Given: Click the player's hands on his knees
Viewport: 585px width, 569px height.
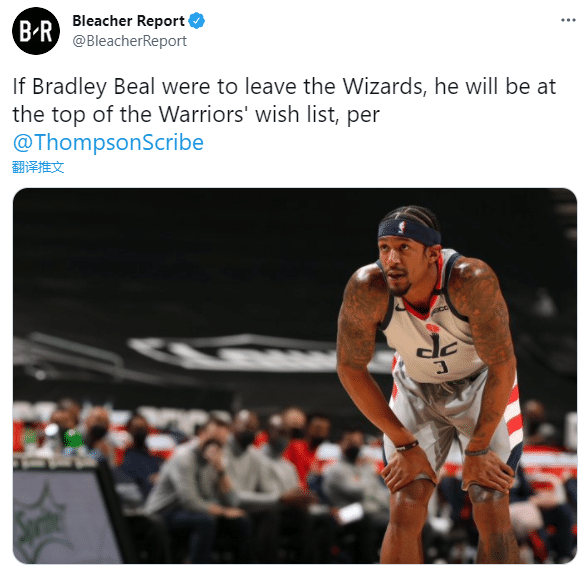Looking at the screenshot, I should point(446,472).
